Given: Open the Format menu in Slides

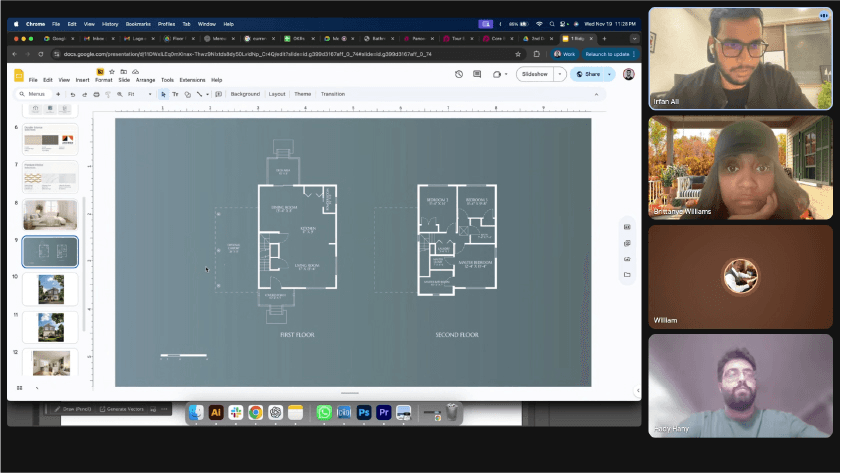Looking at the screenshot, I should pos(104,80).
